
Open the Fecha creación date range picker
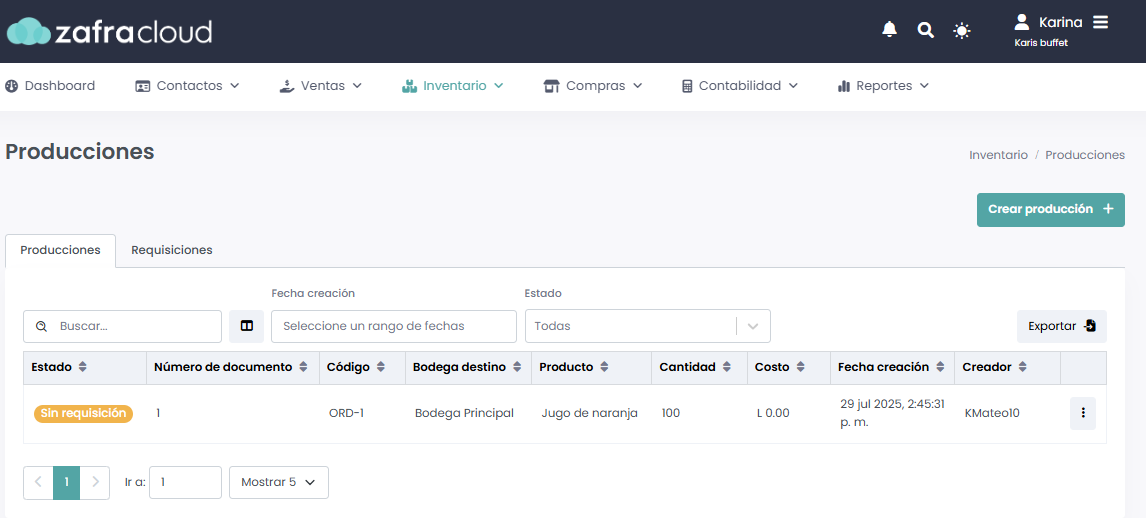[393, 327]
